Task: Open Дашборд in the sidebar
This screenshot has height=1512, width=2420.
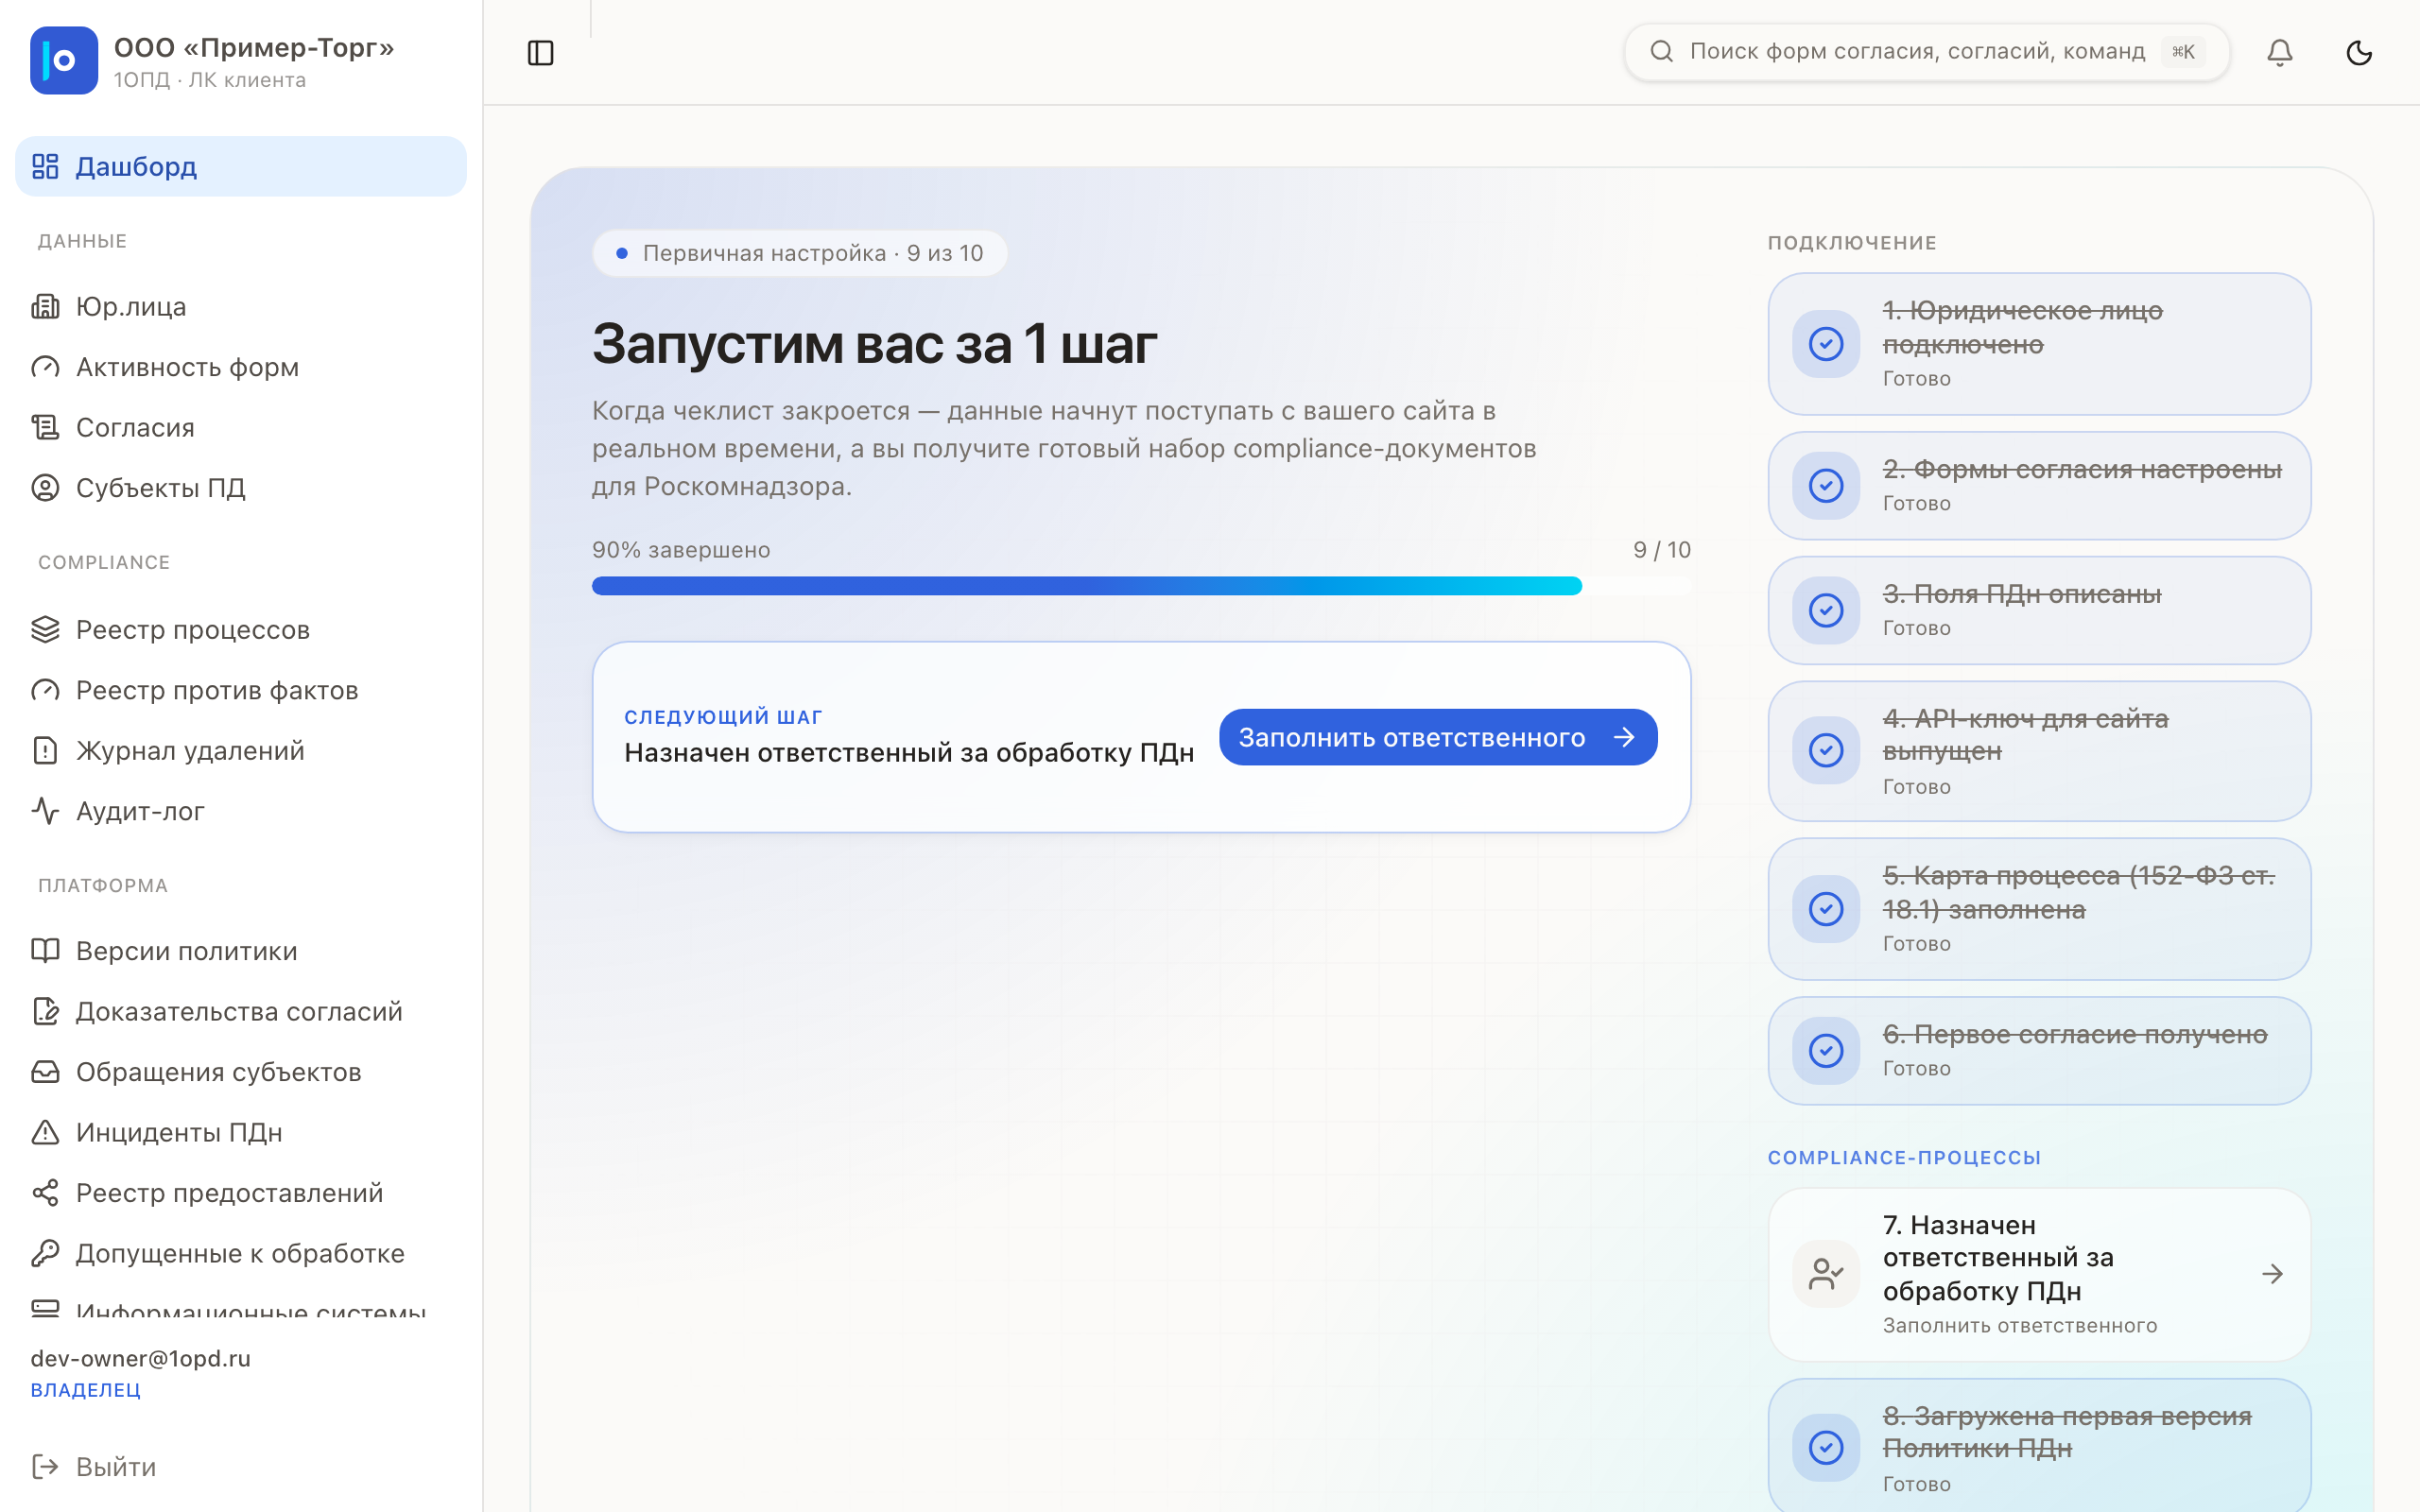Action: tap(241, 166)
